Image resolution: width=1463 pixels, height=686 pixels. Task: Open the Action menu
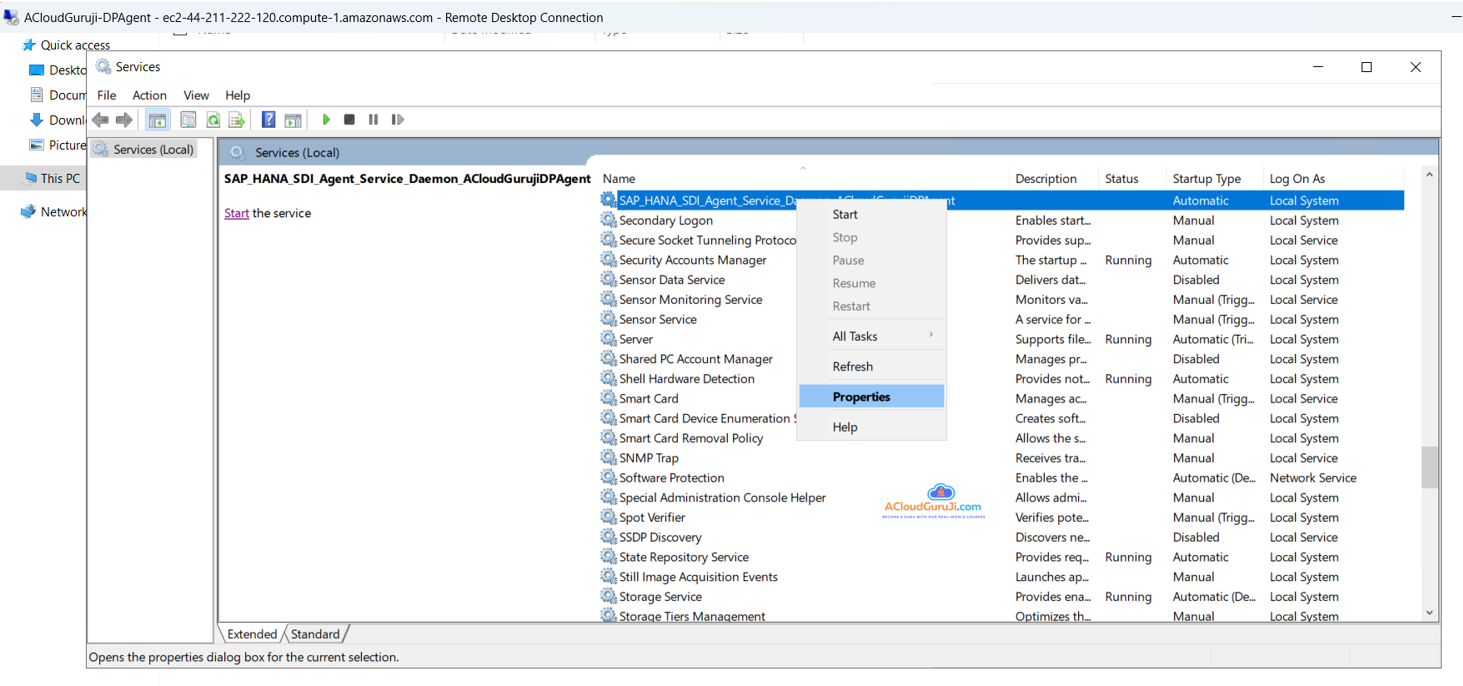point(149,95)
